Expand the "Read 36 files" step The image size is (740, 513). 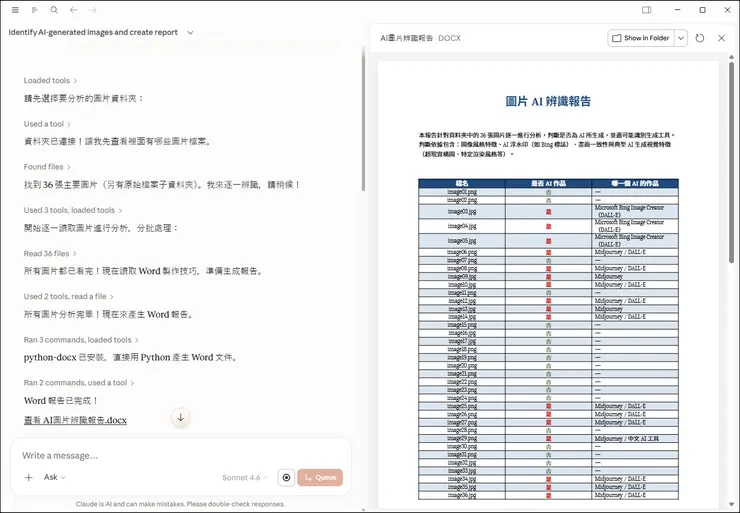[x=50, y=254]
